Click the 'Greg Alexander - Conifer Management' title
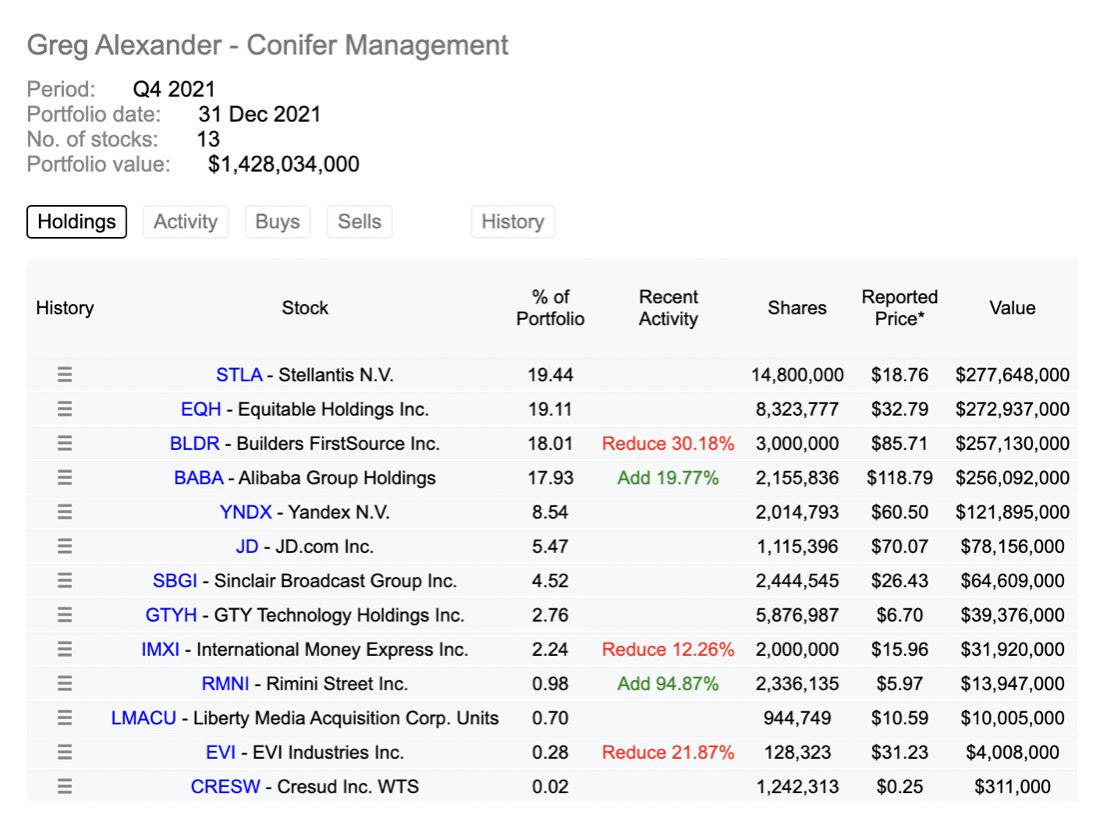Screen dimensions: 1112x840 pyautogui.click(x=267, y=45)
